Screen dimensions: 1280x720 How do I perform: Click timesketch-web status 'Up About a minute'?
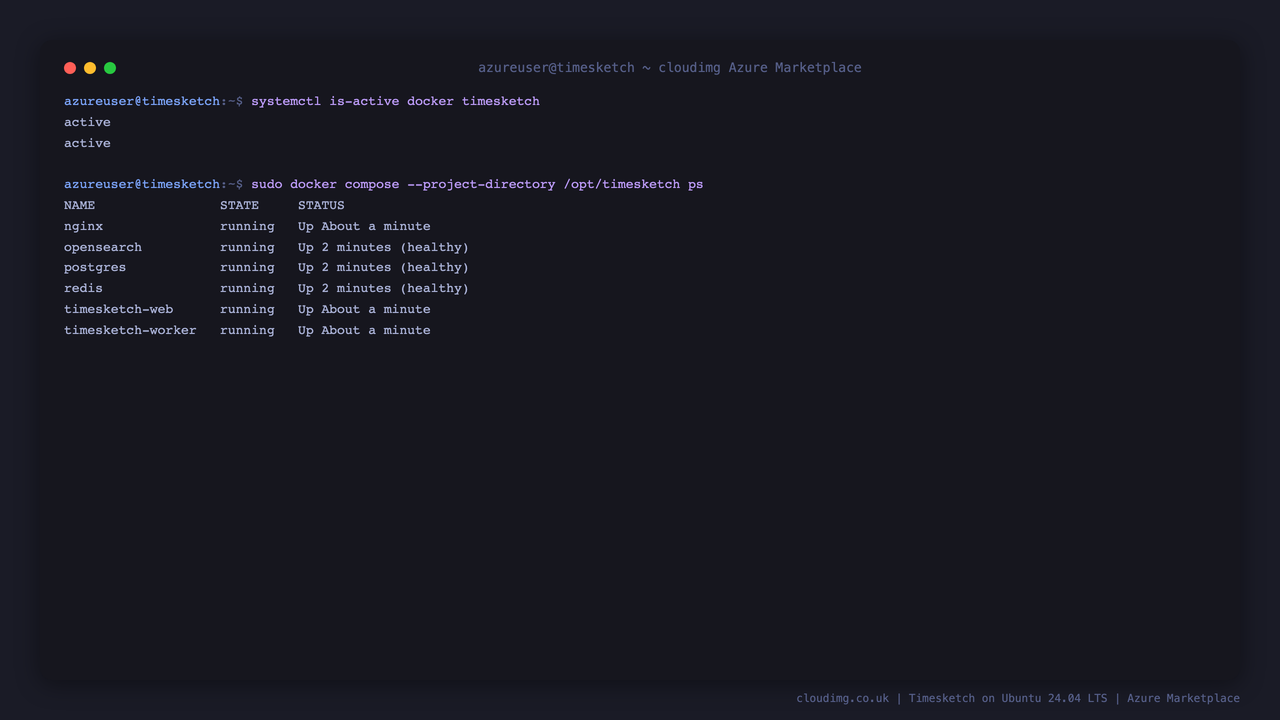coord(364,309)
